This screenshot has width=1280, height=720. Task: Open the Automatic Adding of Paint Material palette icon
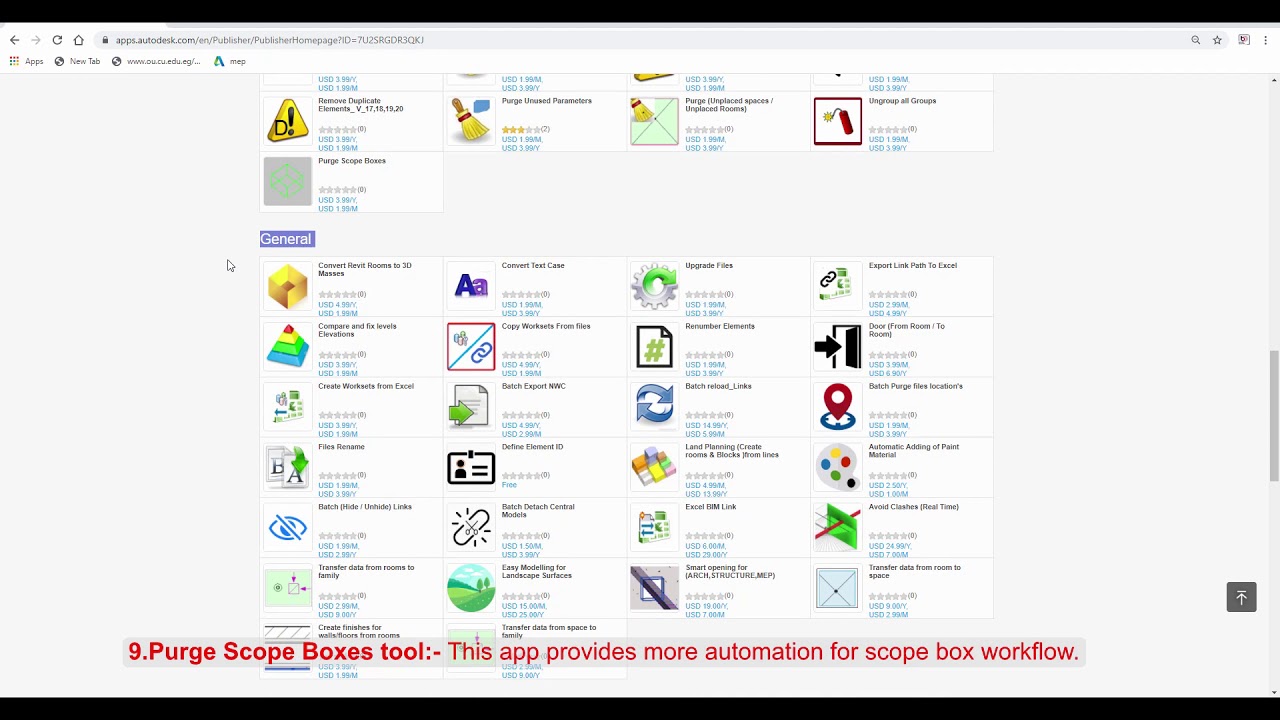(837, 467)
